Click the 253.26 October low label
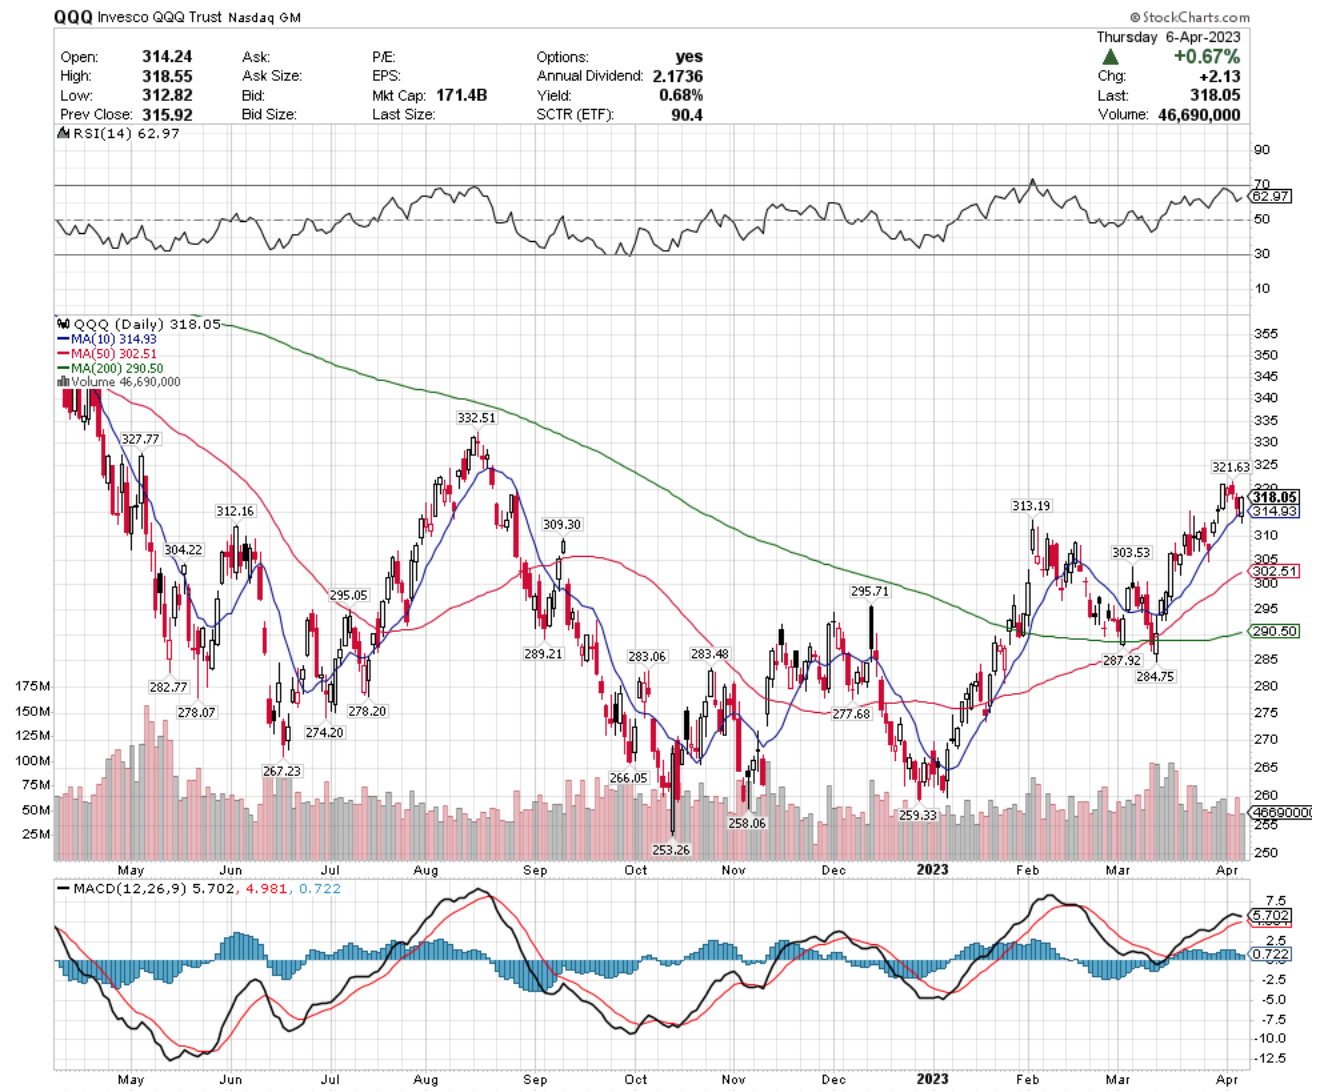1328x1092 pixels. click(671, 850)
